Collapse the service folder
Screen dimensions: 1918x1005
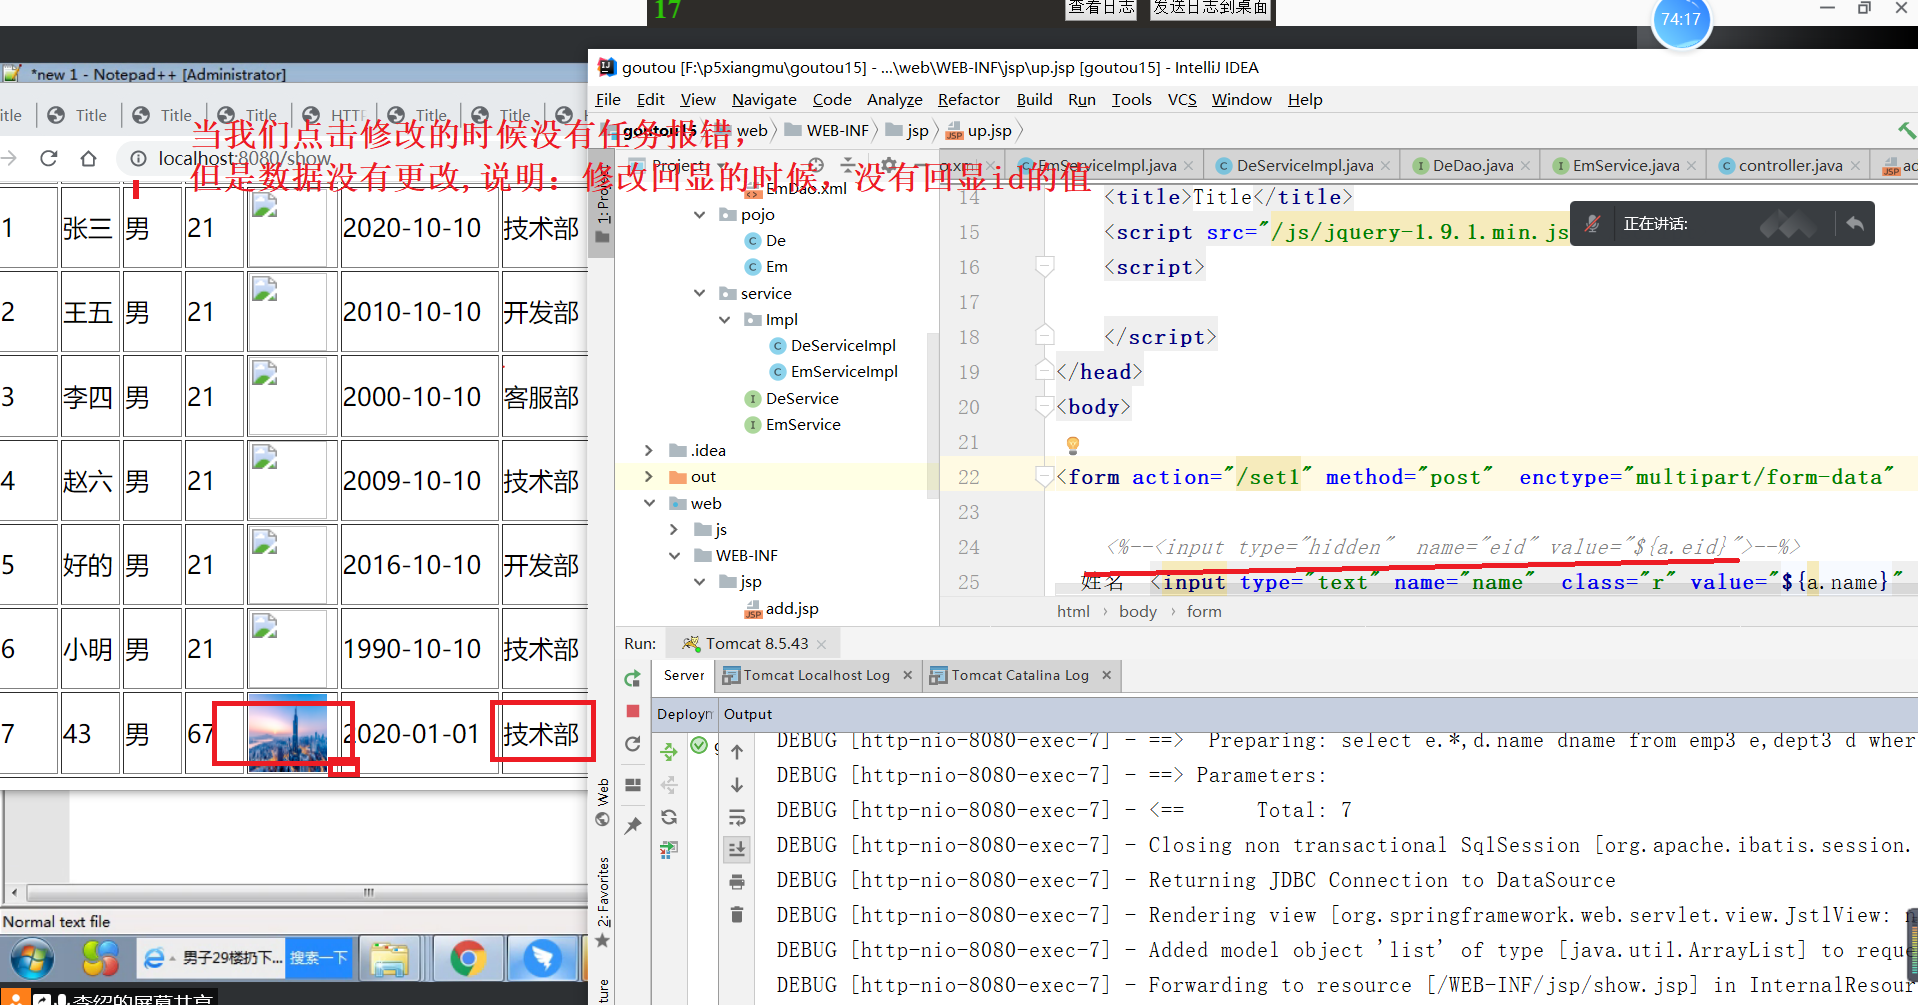pyautogui.click(x=699, y=293)
